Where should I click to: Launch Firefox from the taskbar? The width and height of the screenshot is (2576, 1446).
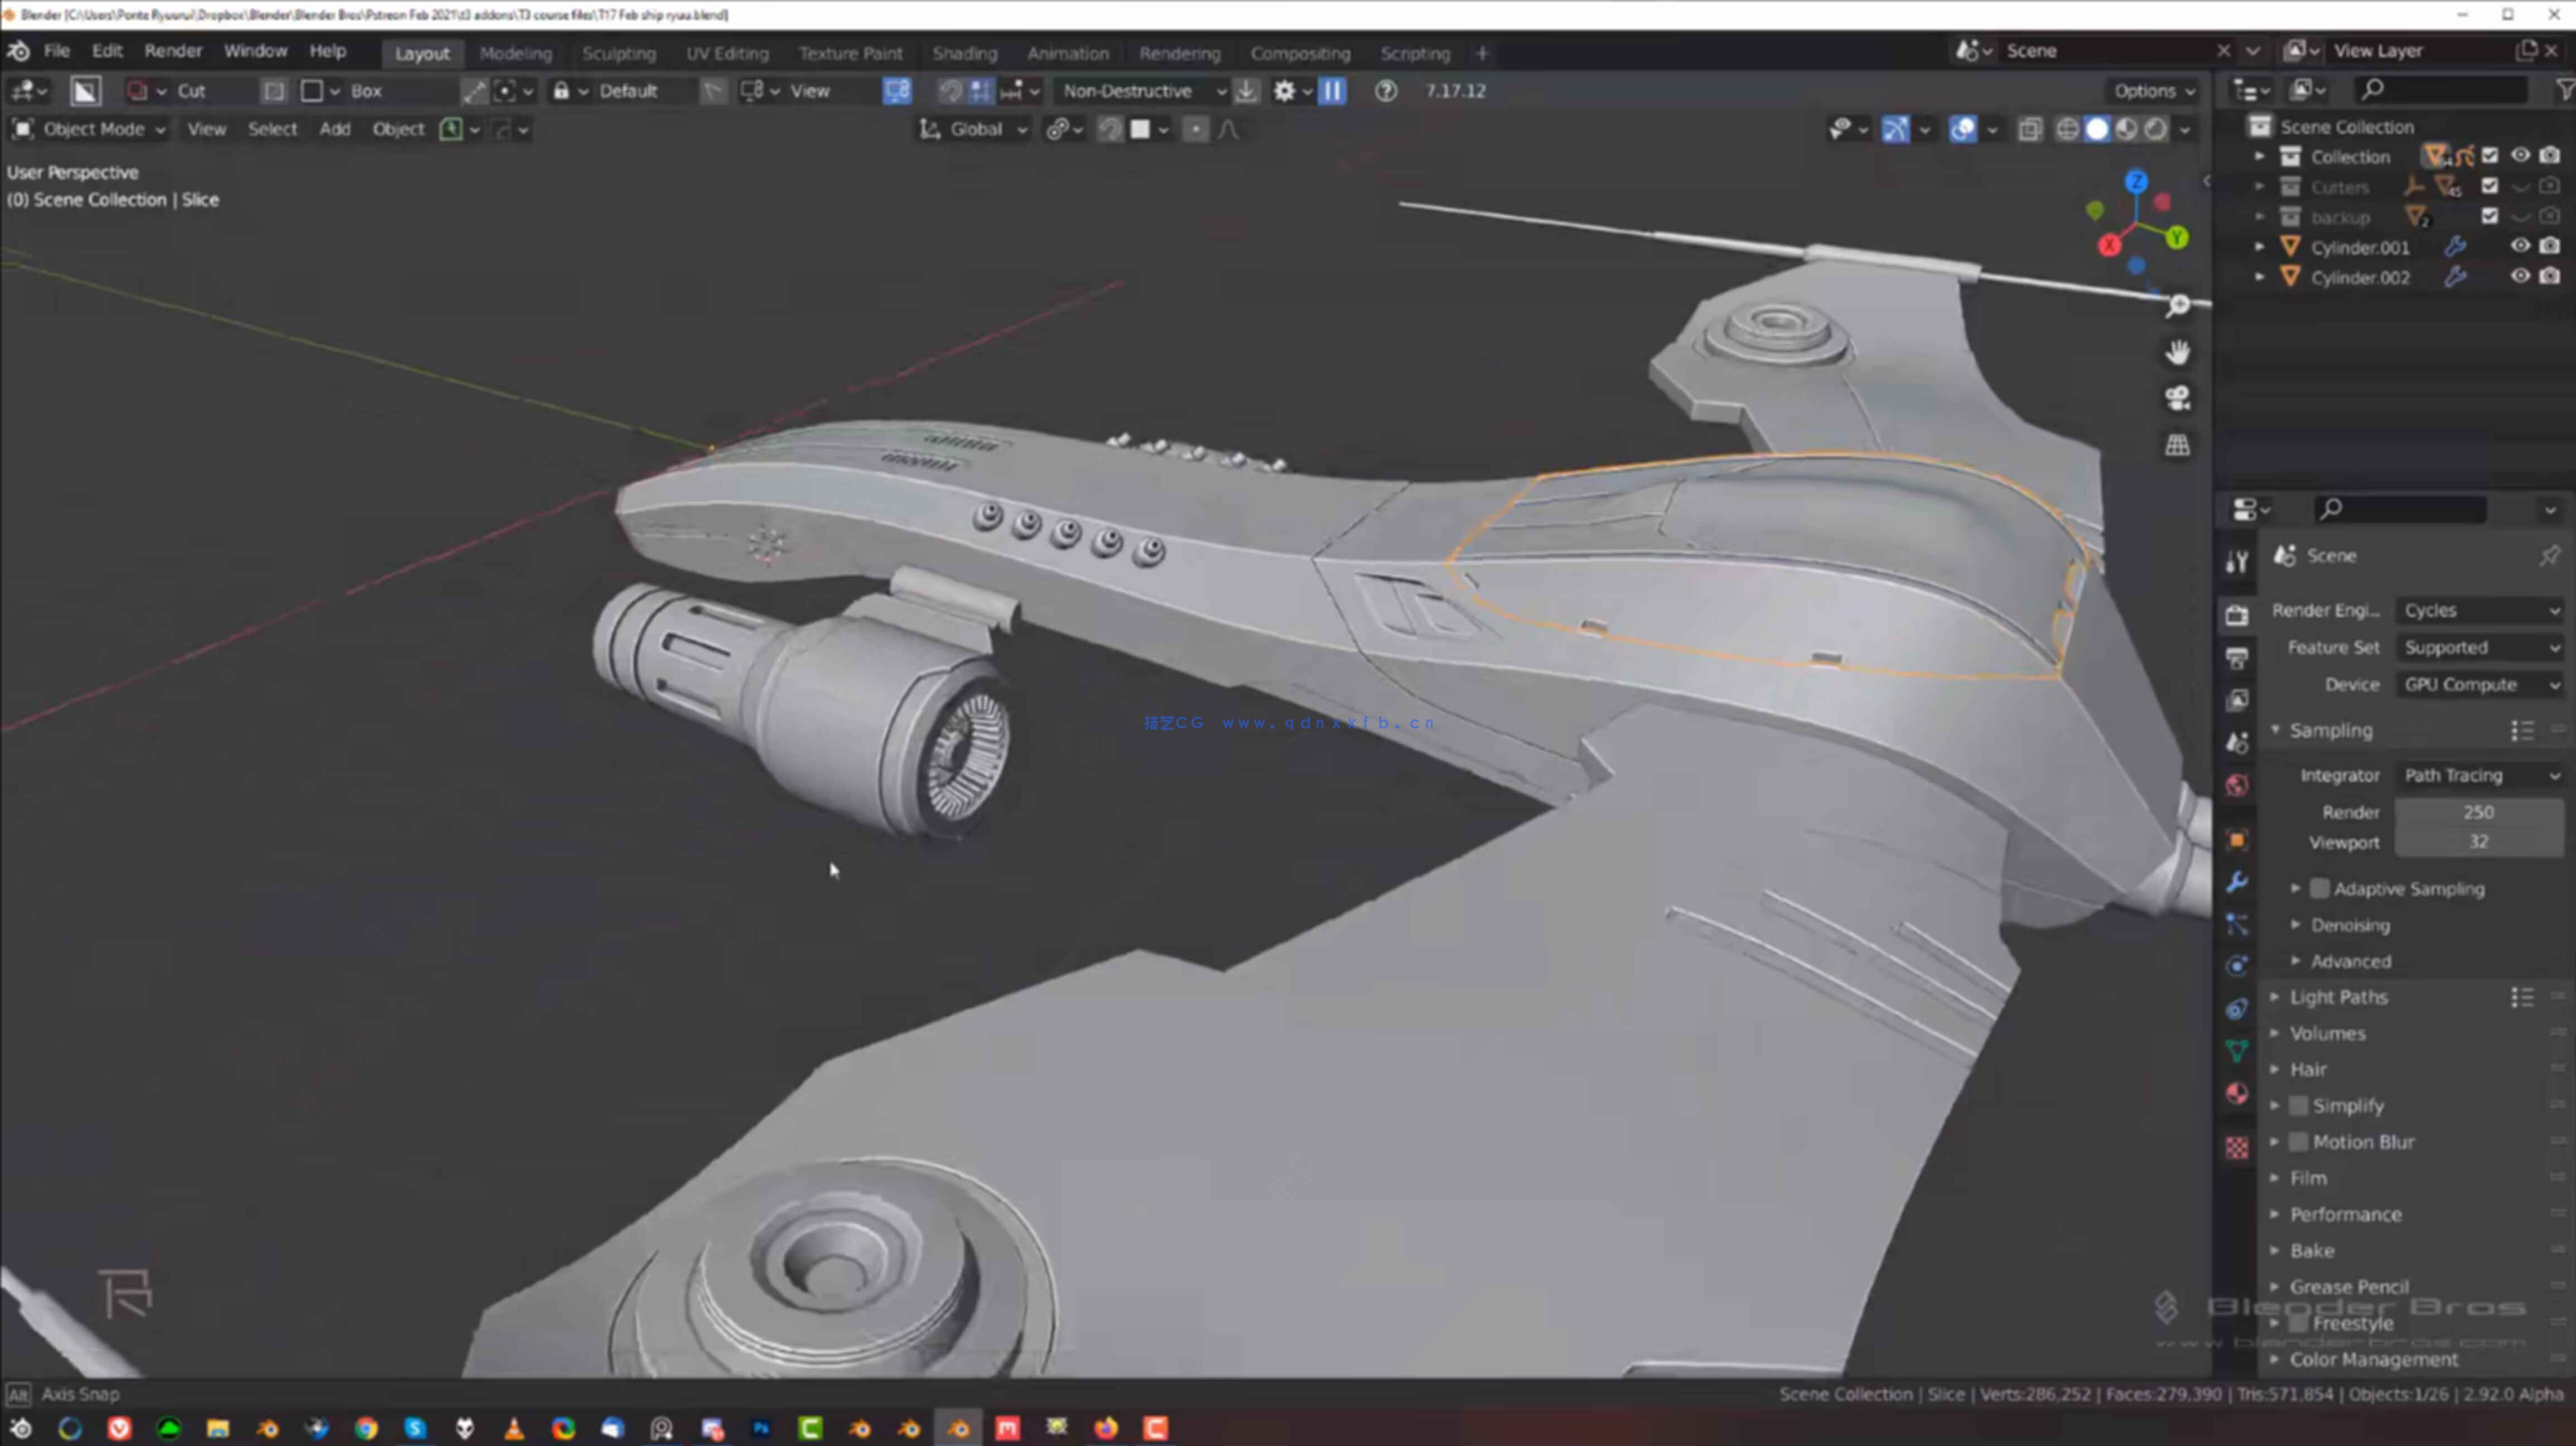(x=1106, y=1428)
